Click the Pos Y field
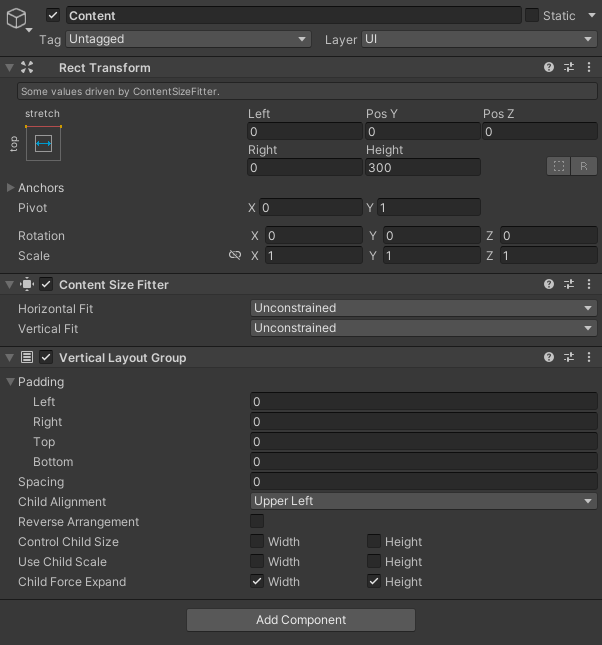 click(423, 131)
